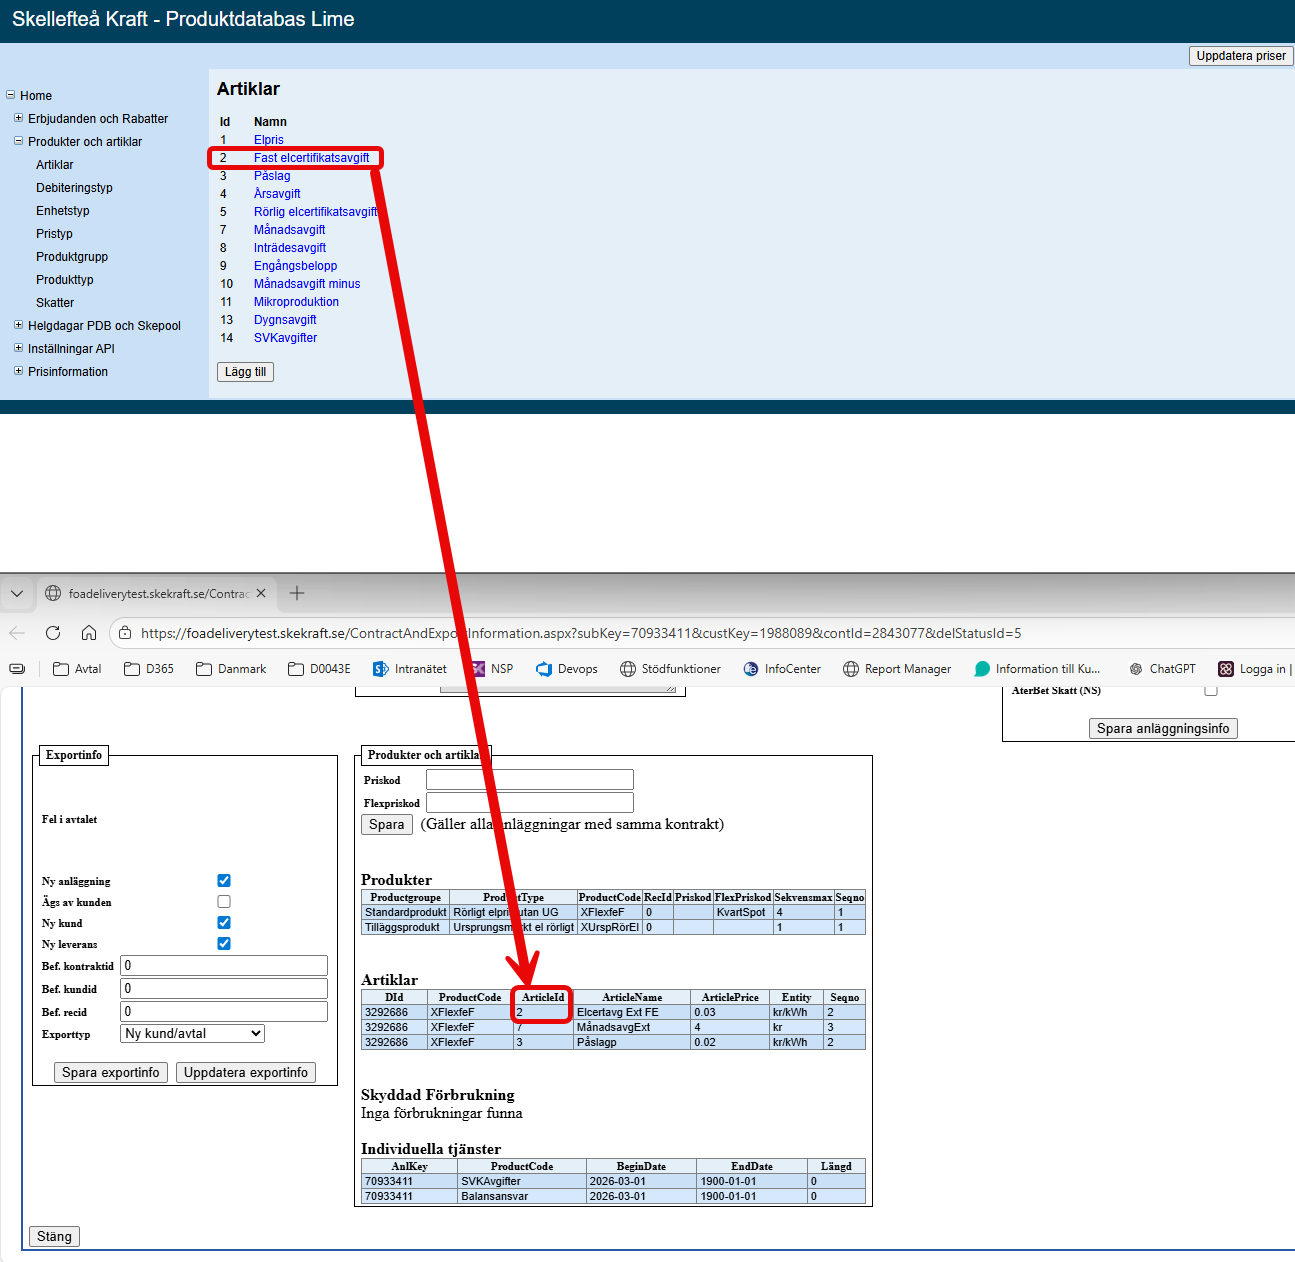Close the foadeliverytest browser tab

click(261, 593)
